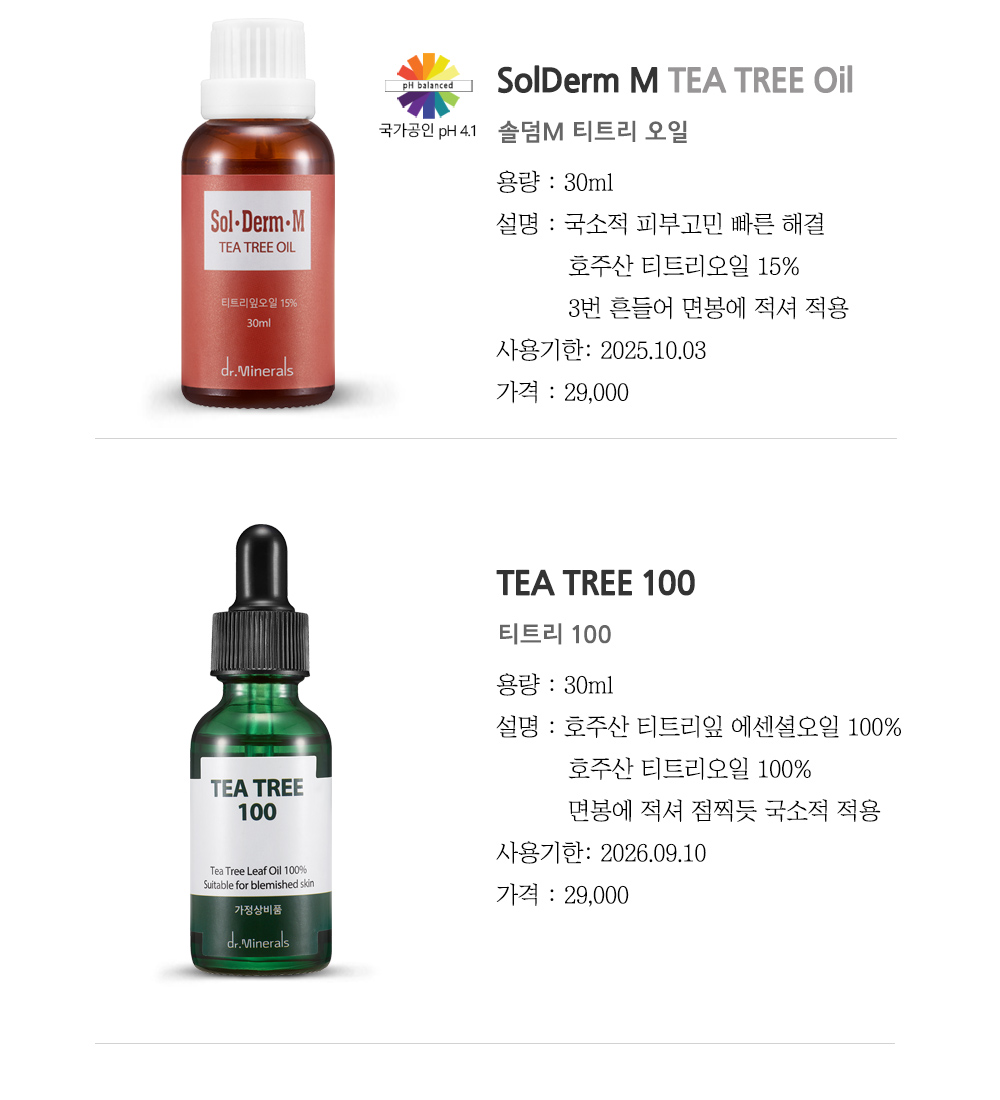Open the green Tea Tree 100 bottle image
The width and height of the screenshot is (1000, 1100).
pyautogui.click(x=260, y=750)
